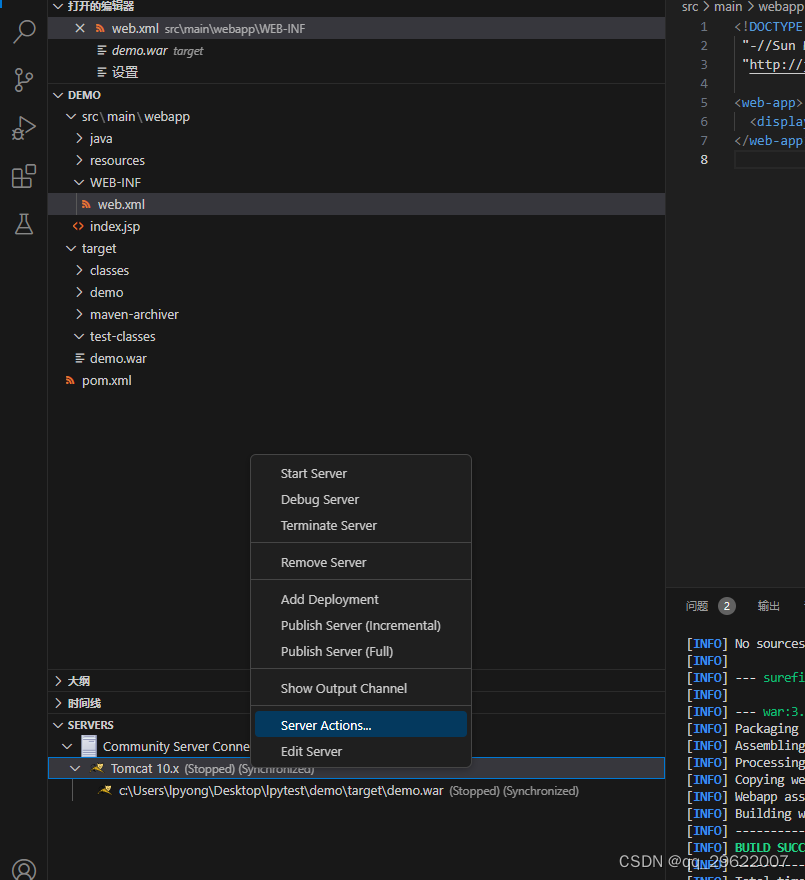Open the Run and Debug view
Image resolution: width=805 pixels, height=880 pixels.
[24, 128]
